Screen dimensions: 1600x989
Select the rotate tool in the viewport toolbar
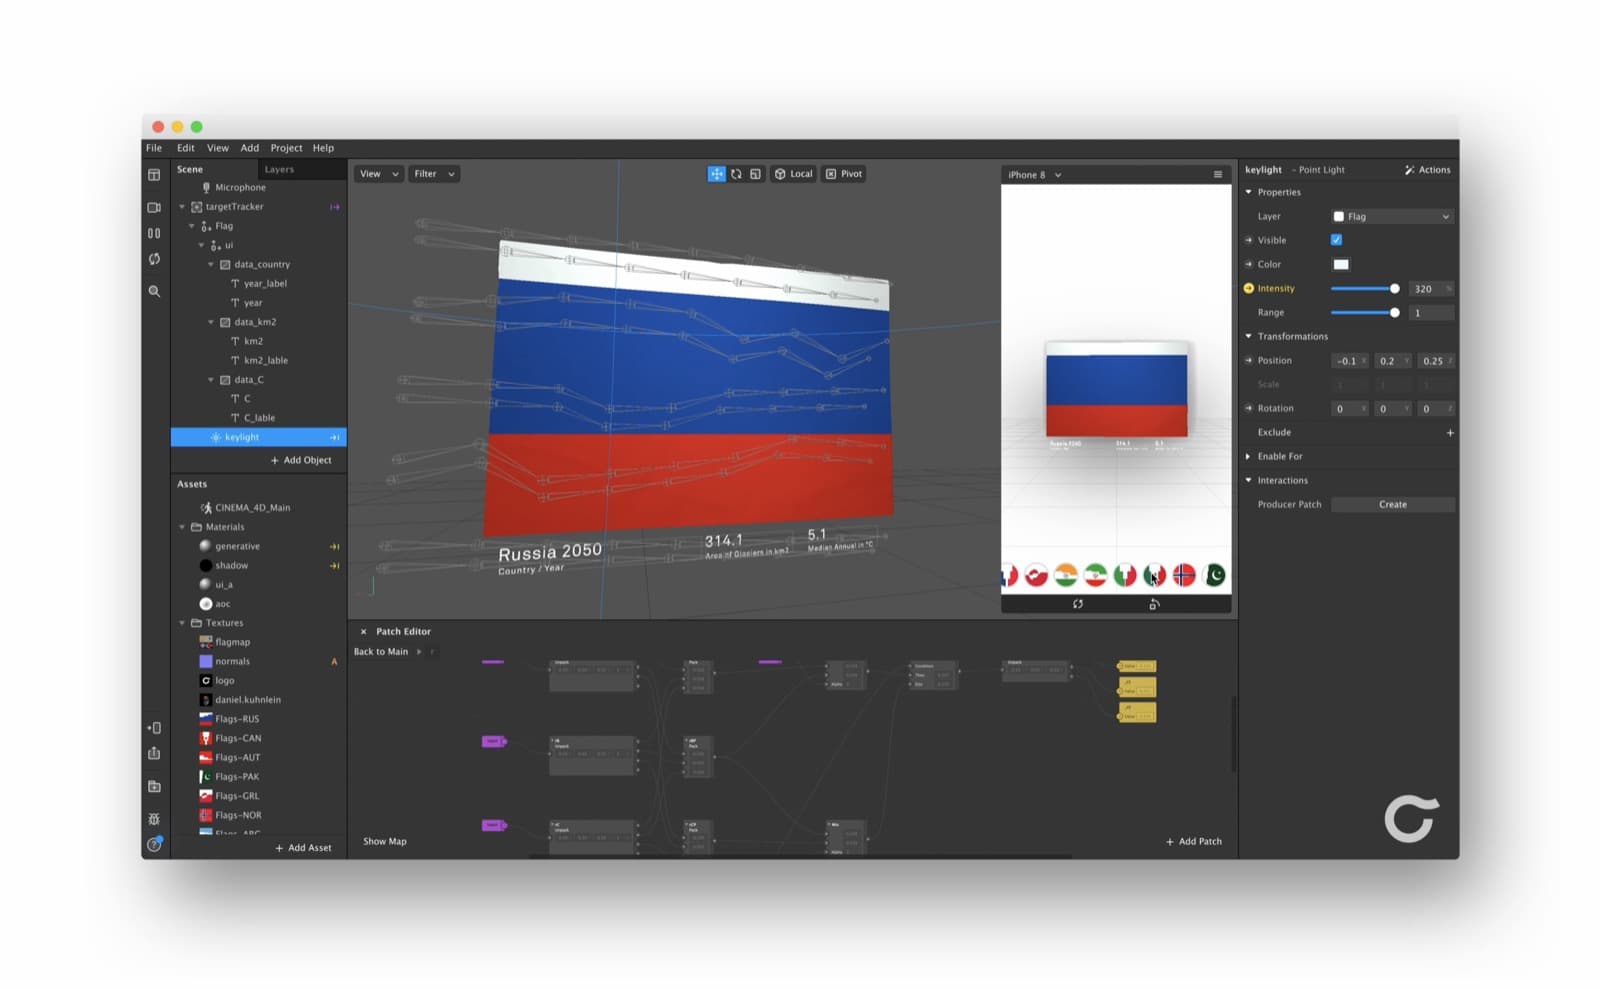point(736,174)
